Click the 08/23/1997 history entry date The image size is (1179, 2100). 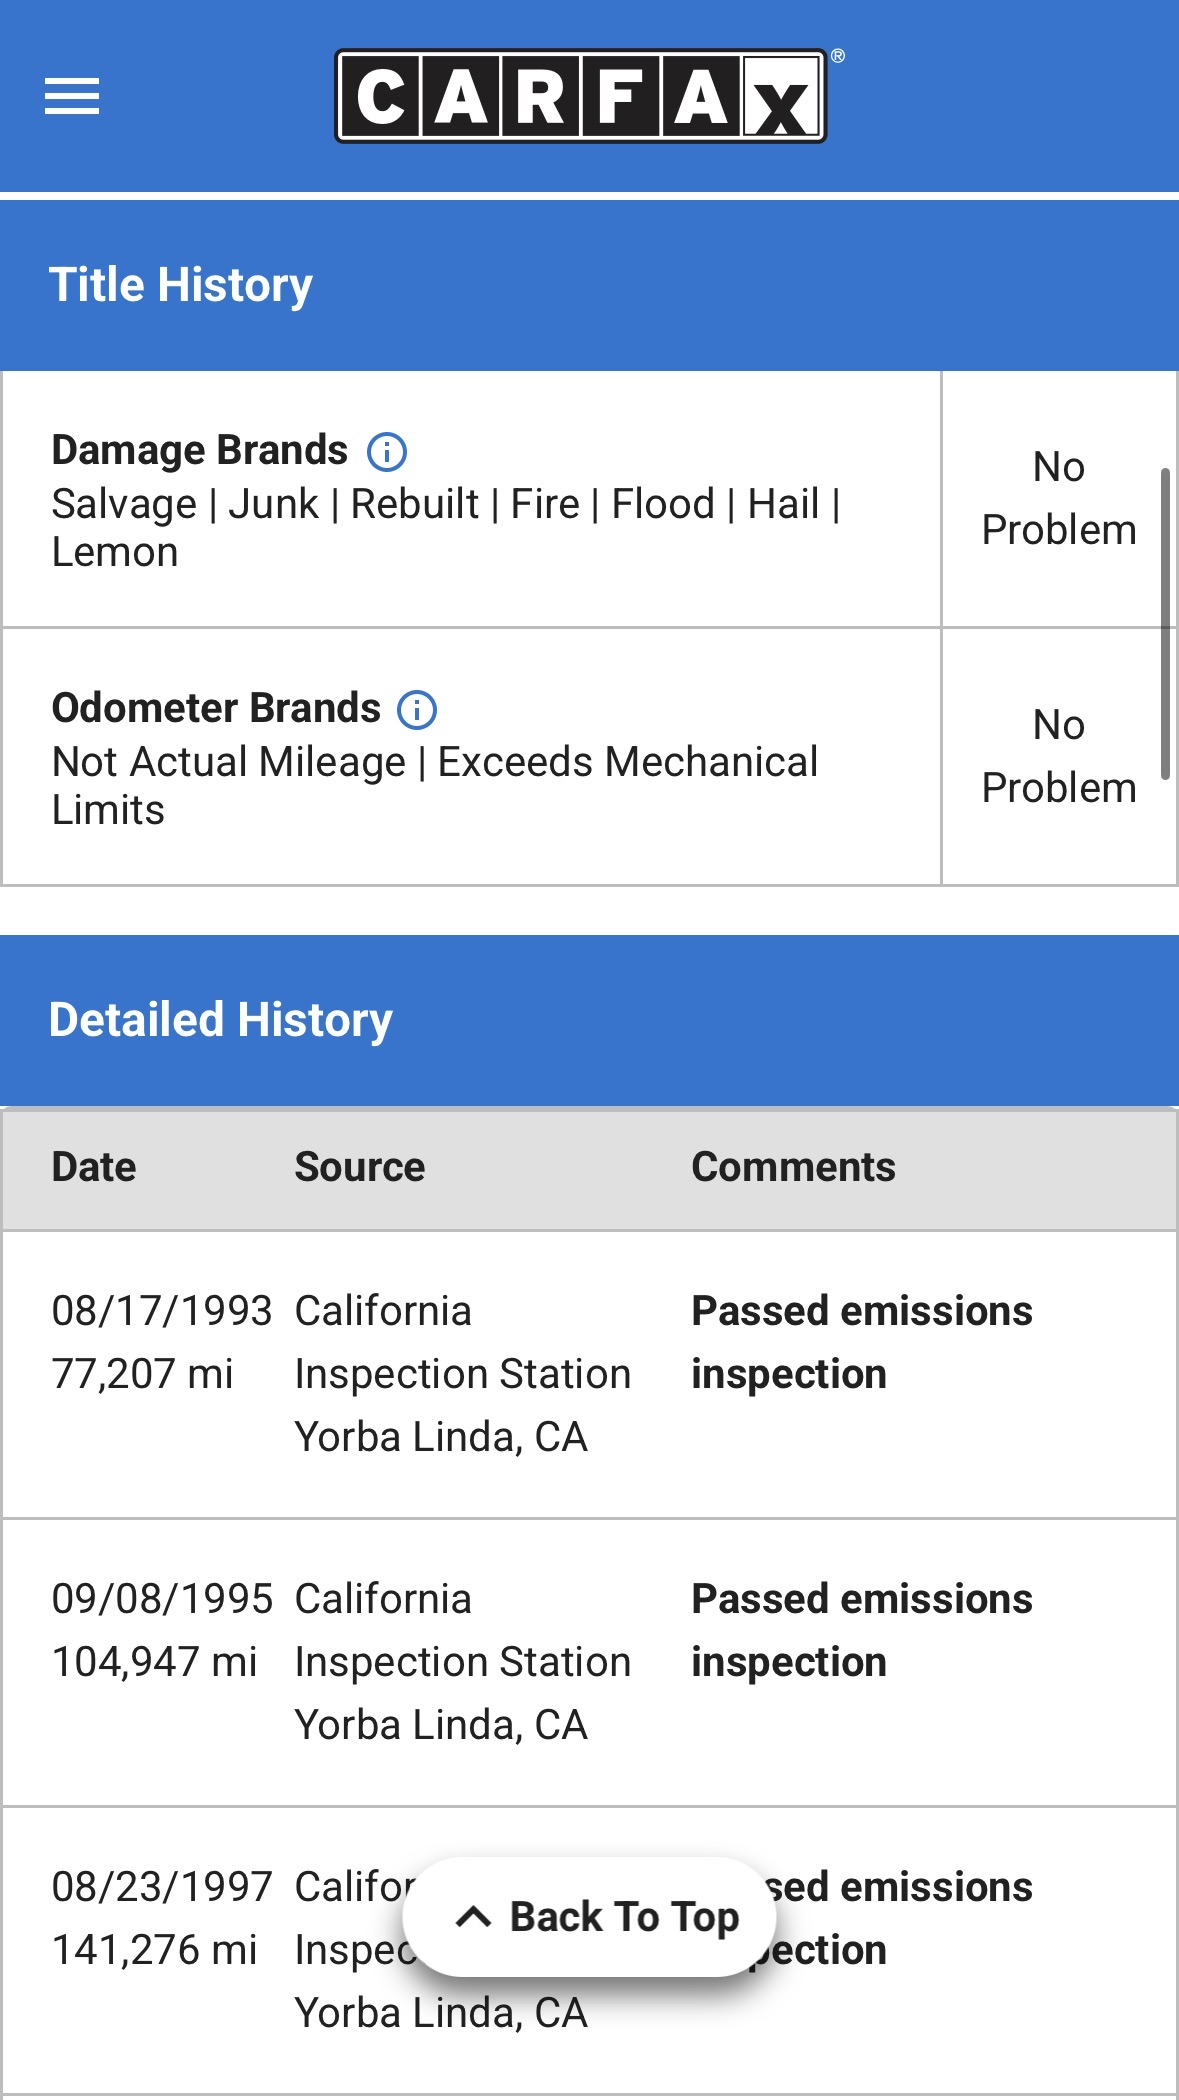pyautogui.click(x=161, y=1887)
